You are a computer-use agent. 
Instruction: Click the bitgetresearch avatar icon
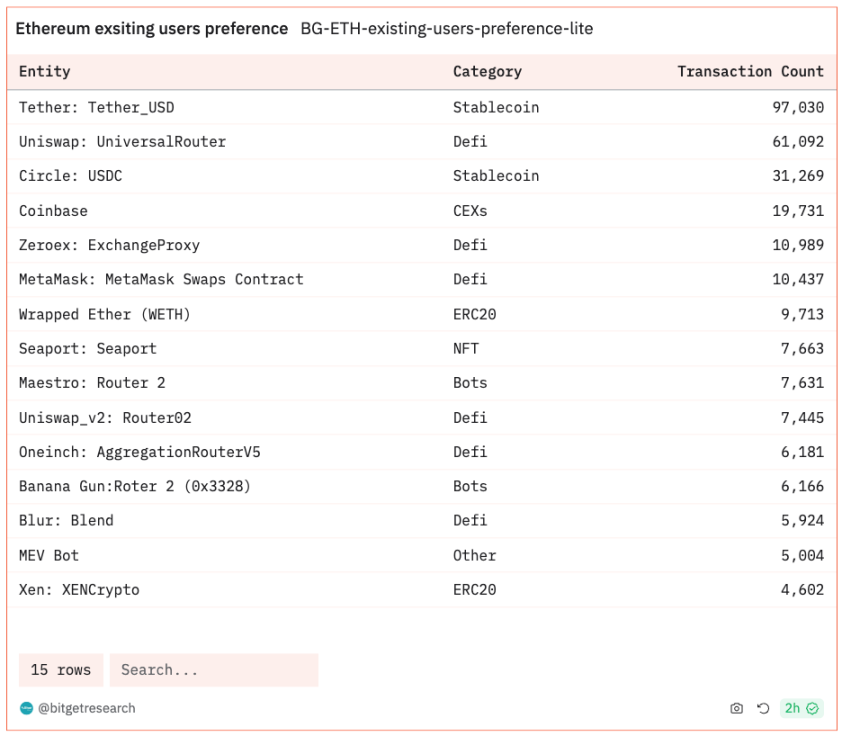coord(27,708)
